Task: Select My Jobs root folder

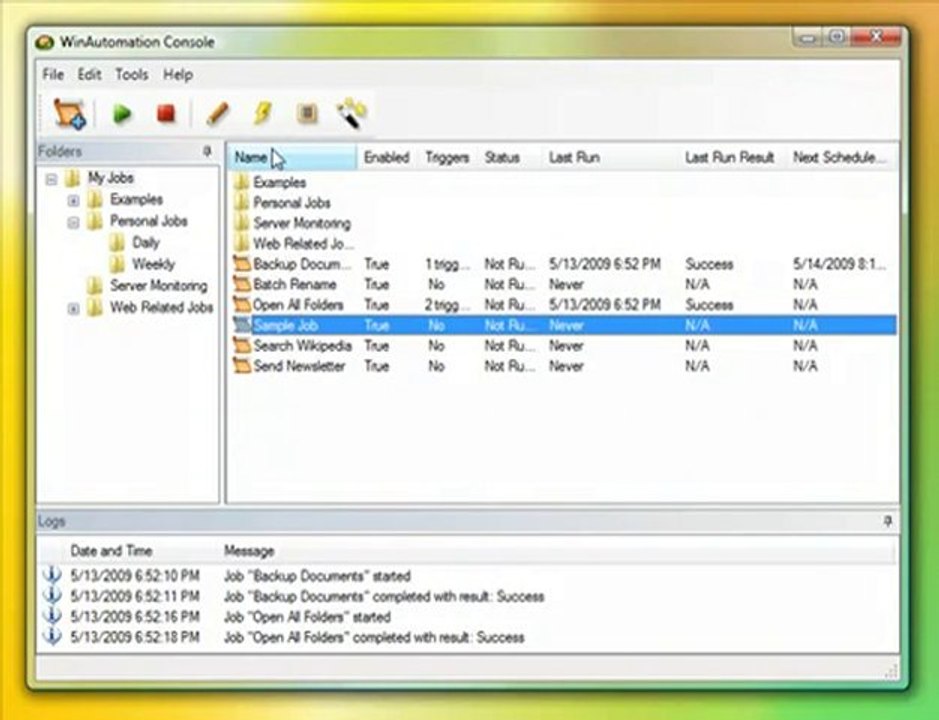Action: click(111, 178)
